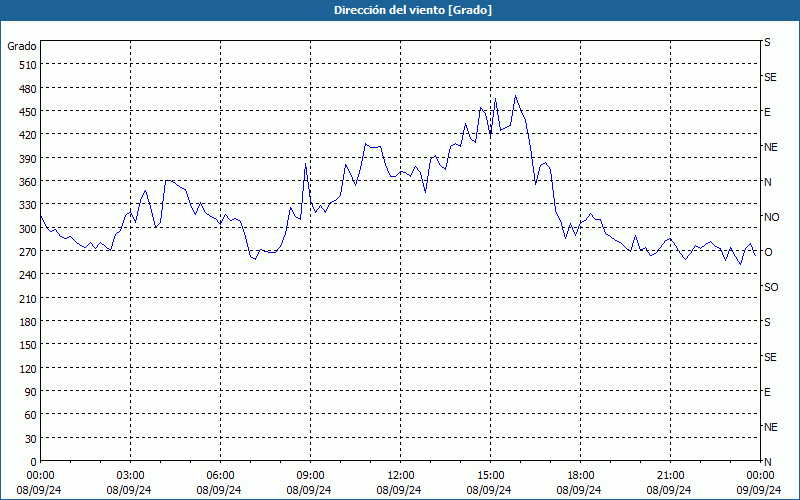Click the 08/09/24 date beneath 03:00

click(129, 490)
